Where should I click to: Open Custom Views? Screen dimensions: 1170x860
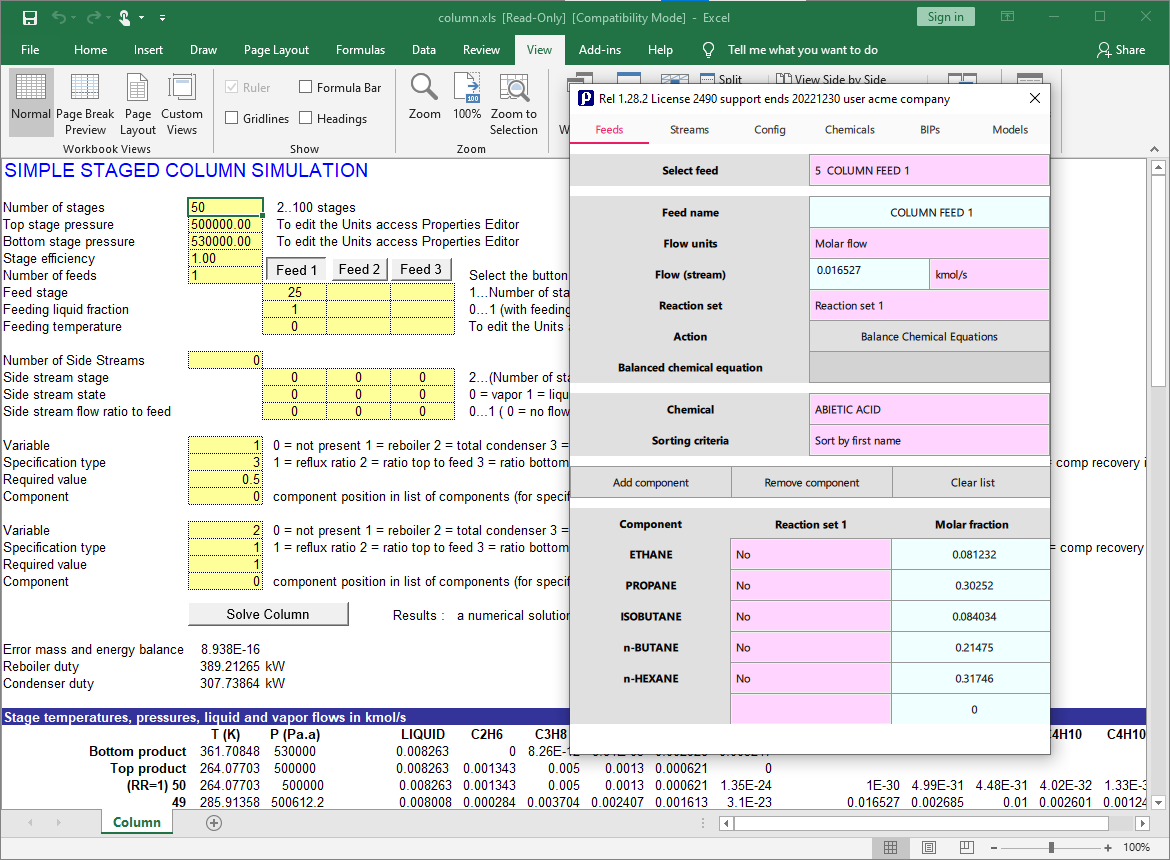(x=181, y=104)
